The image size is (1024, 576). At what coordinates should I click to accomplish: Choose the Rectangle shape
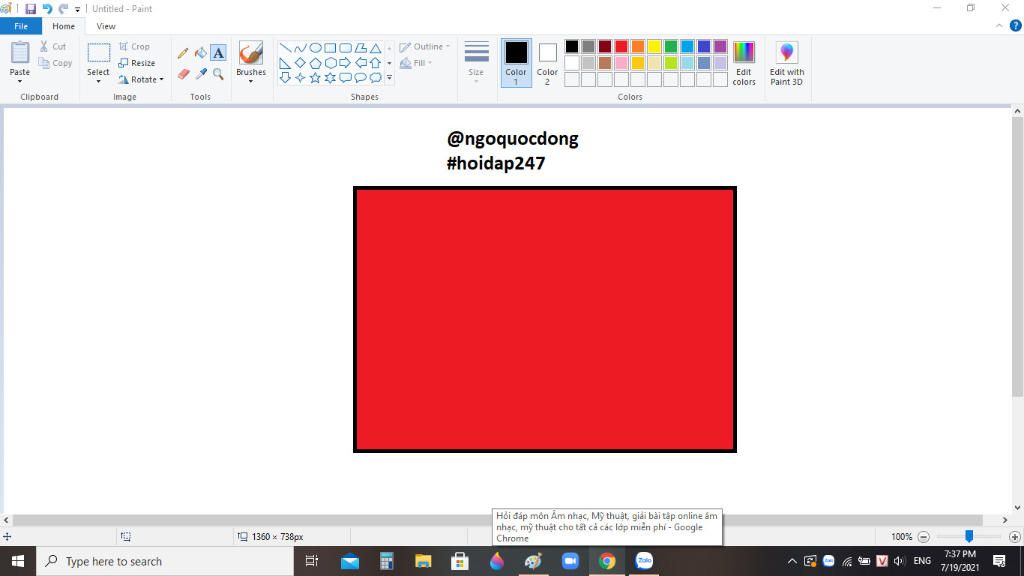click(330, 48)
